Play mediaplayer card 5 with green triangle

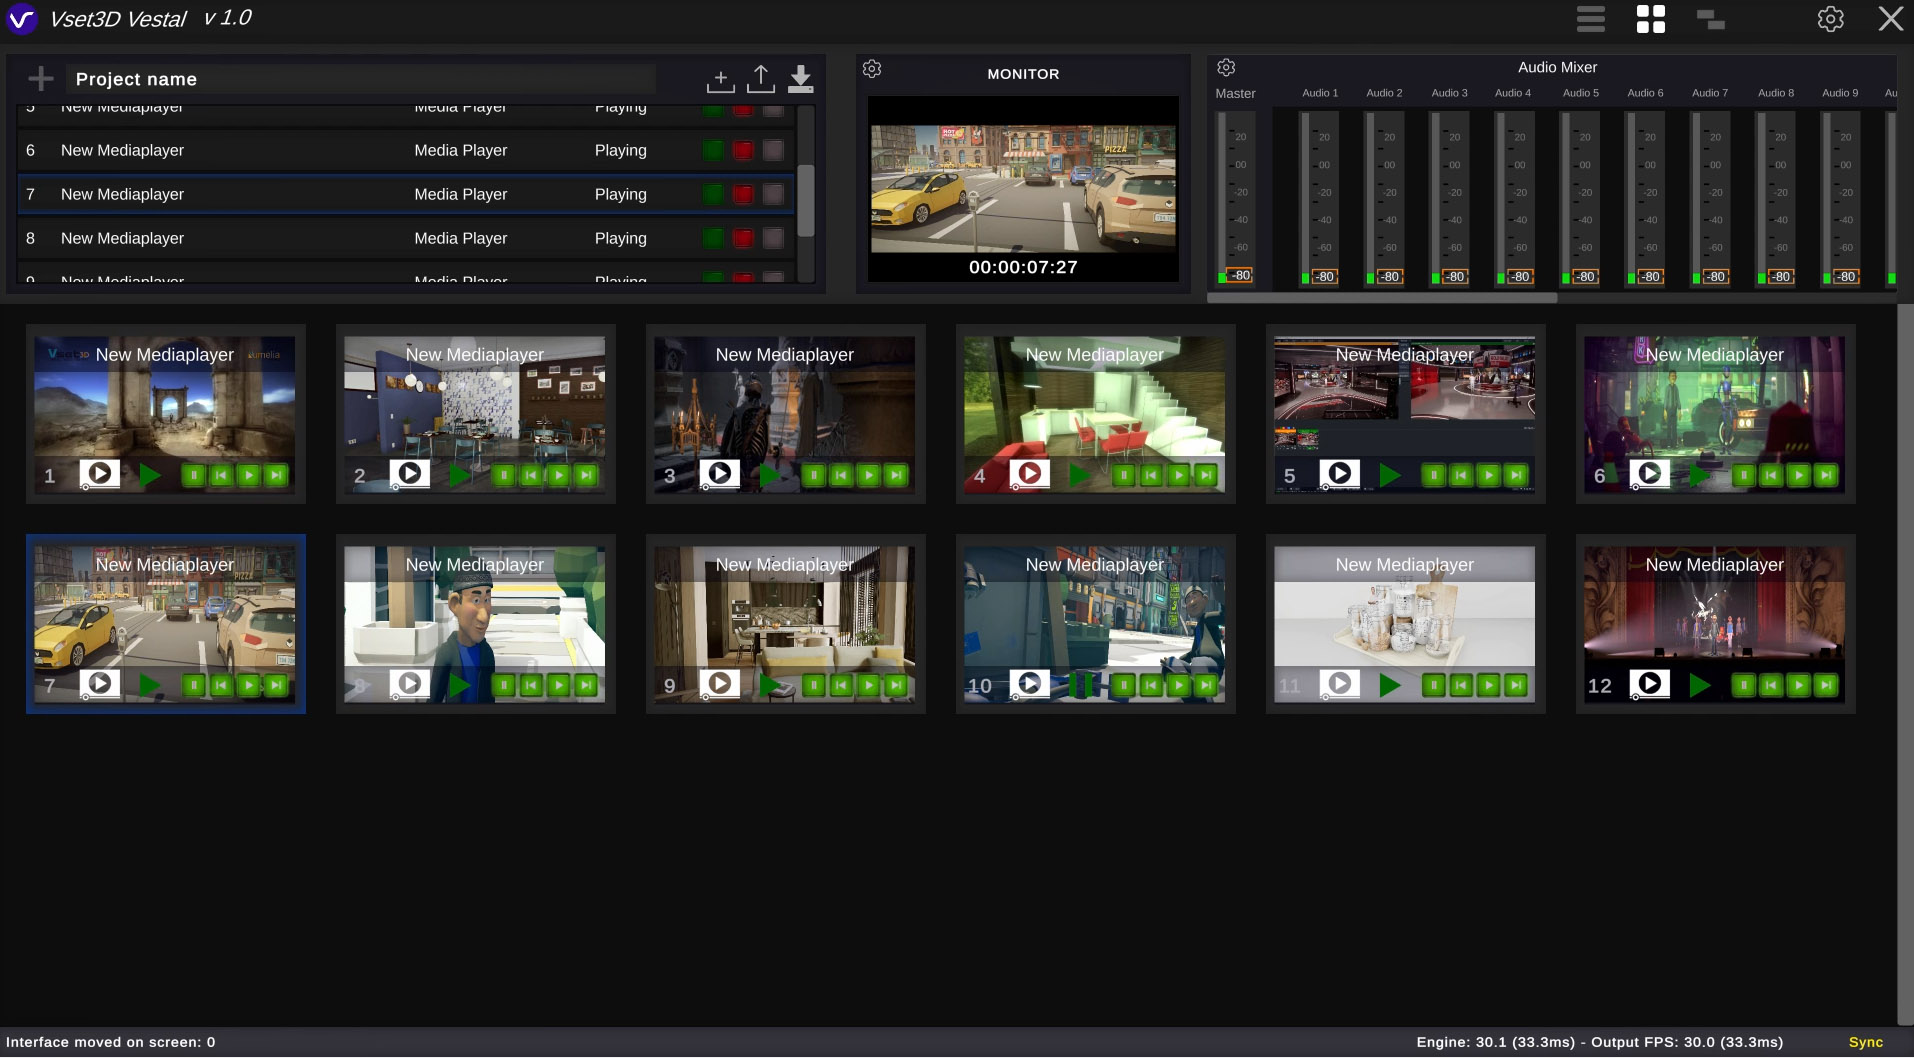[1390, 475]
